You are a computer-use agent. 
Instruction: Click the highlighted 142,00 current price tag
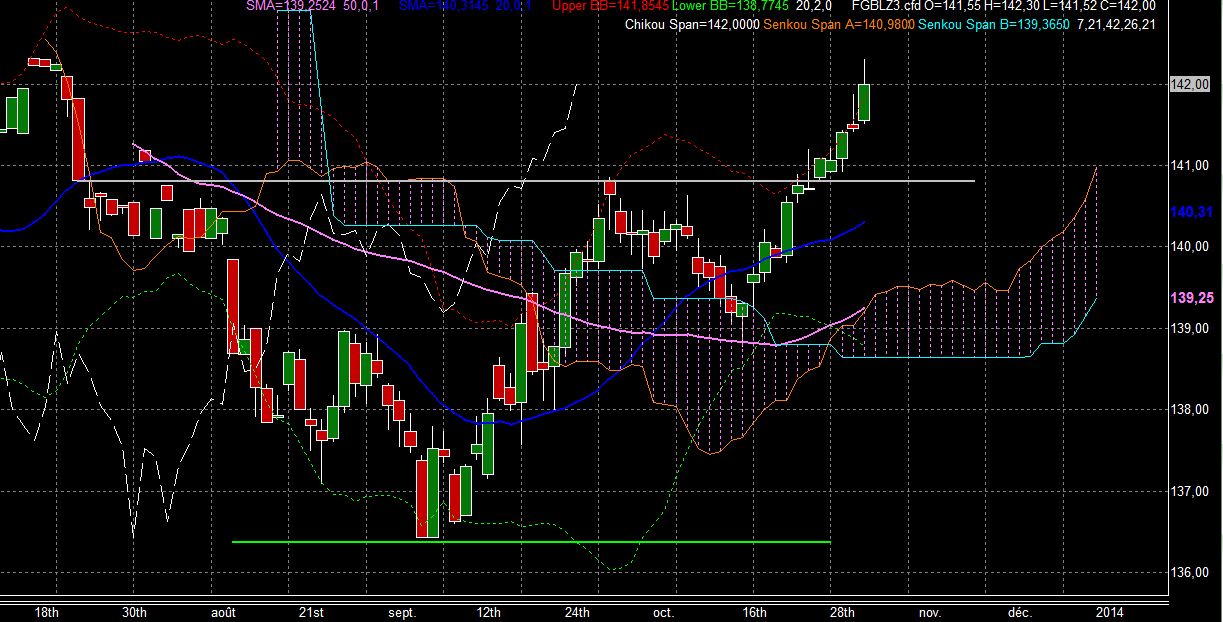[1189, 85]
